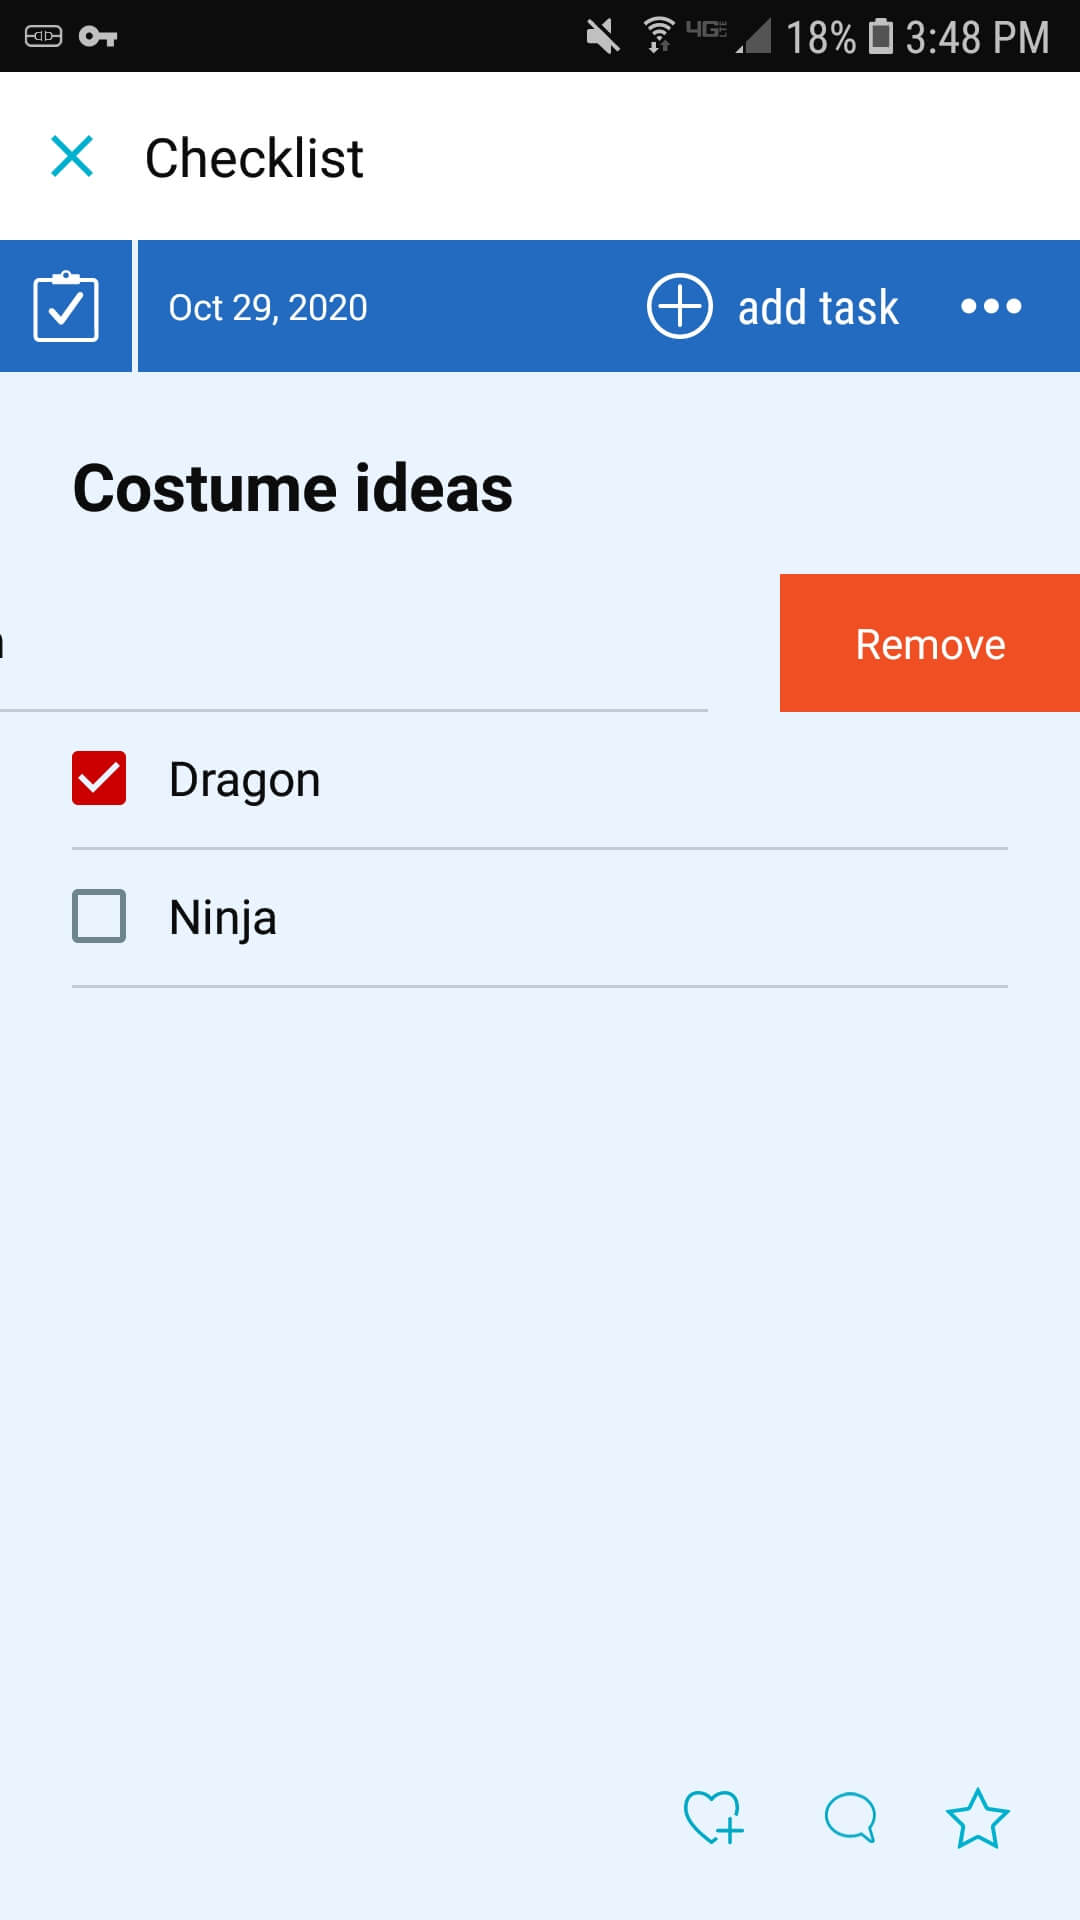Select the add task label
Screen dimensions: 1080x1920
[818, 307]
